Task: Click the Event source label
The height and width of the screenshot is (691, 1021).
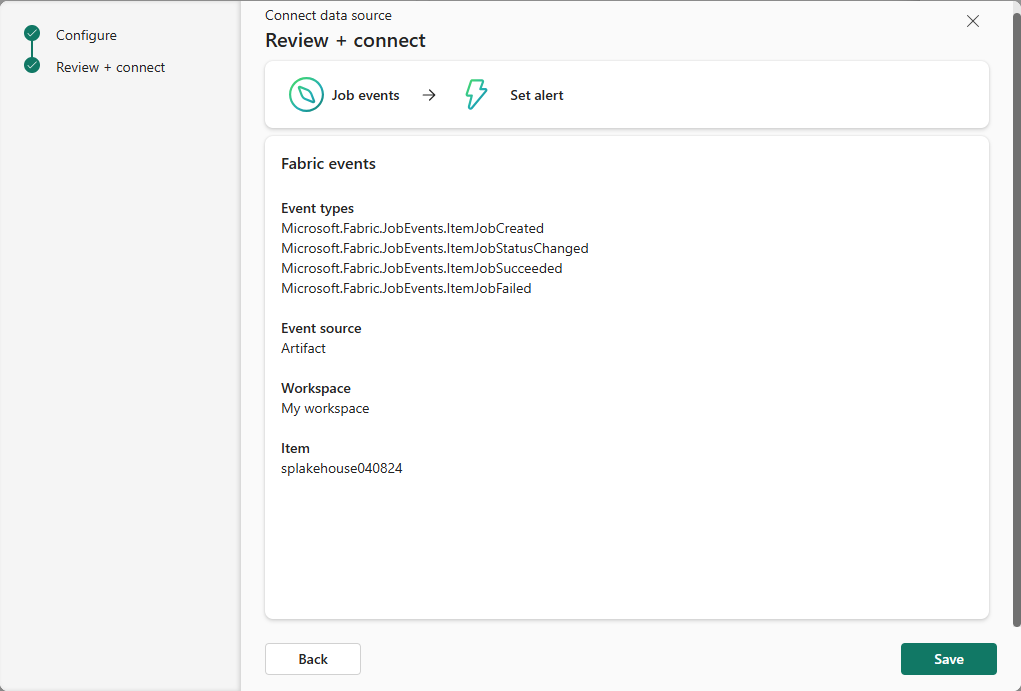Action: point(321,328)
